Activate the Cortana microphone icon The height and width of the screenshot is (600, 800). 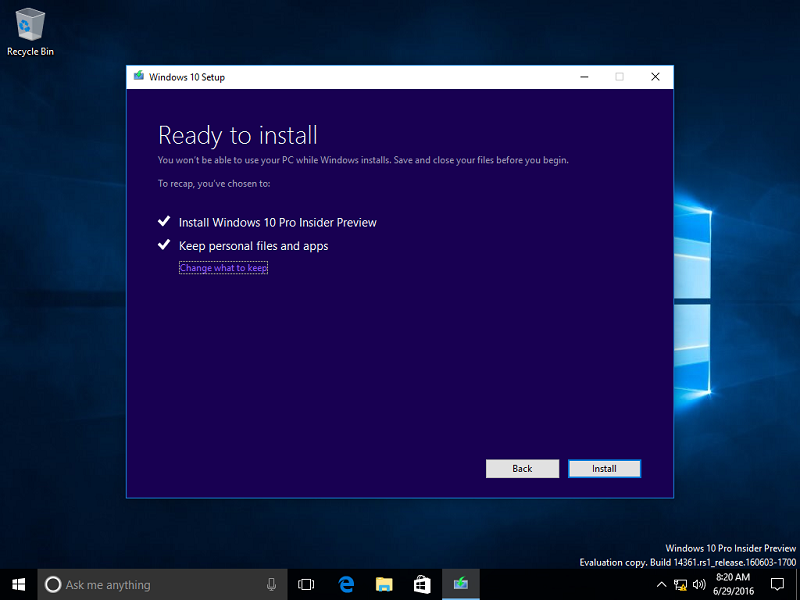click(272, 584)
